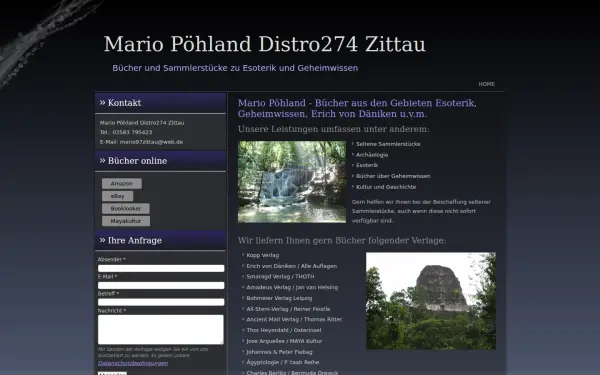Select All-Stern-Verlag / Reiner Feistle entry
Screen dimensions: 600x375
click(x=288, y=309)
